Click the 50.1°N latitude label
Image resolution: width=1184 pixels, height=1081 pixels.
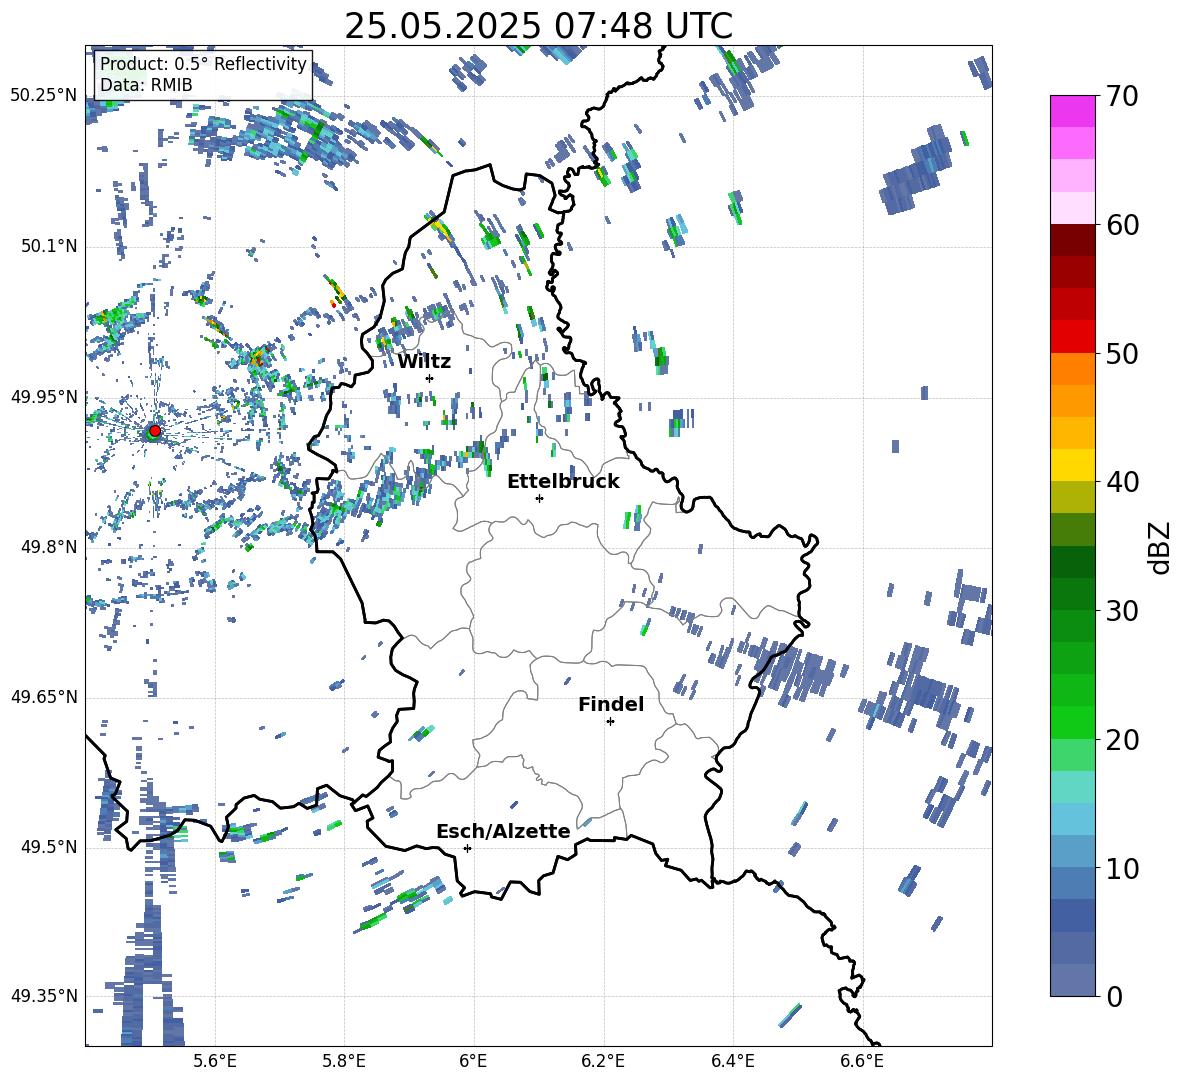[x=48, y=247]
